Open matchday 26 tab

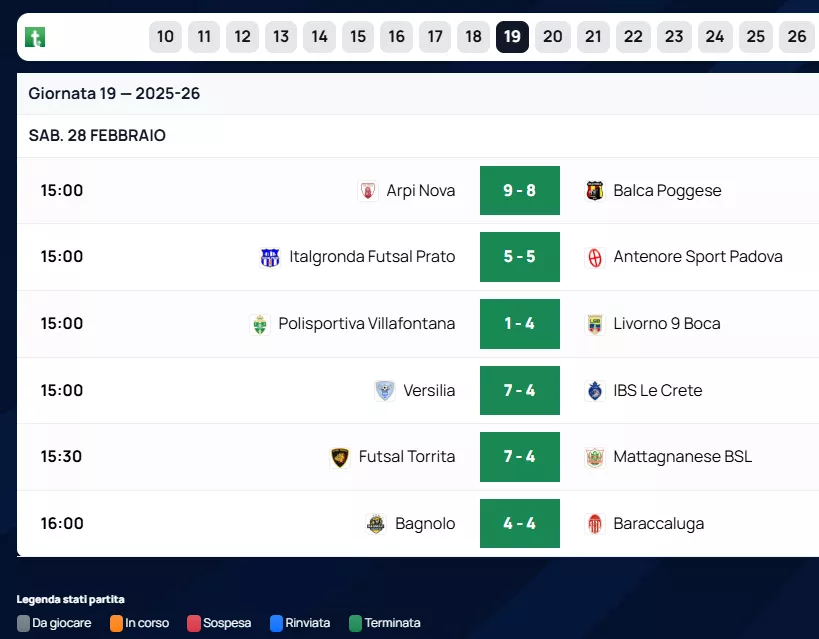[796, 37]
